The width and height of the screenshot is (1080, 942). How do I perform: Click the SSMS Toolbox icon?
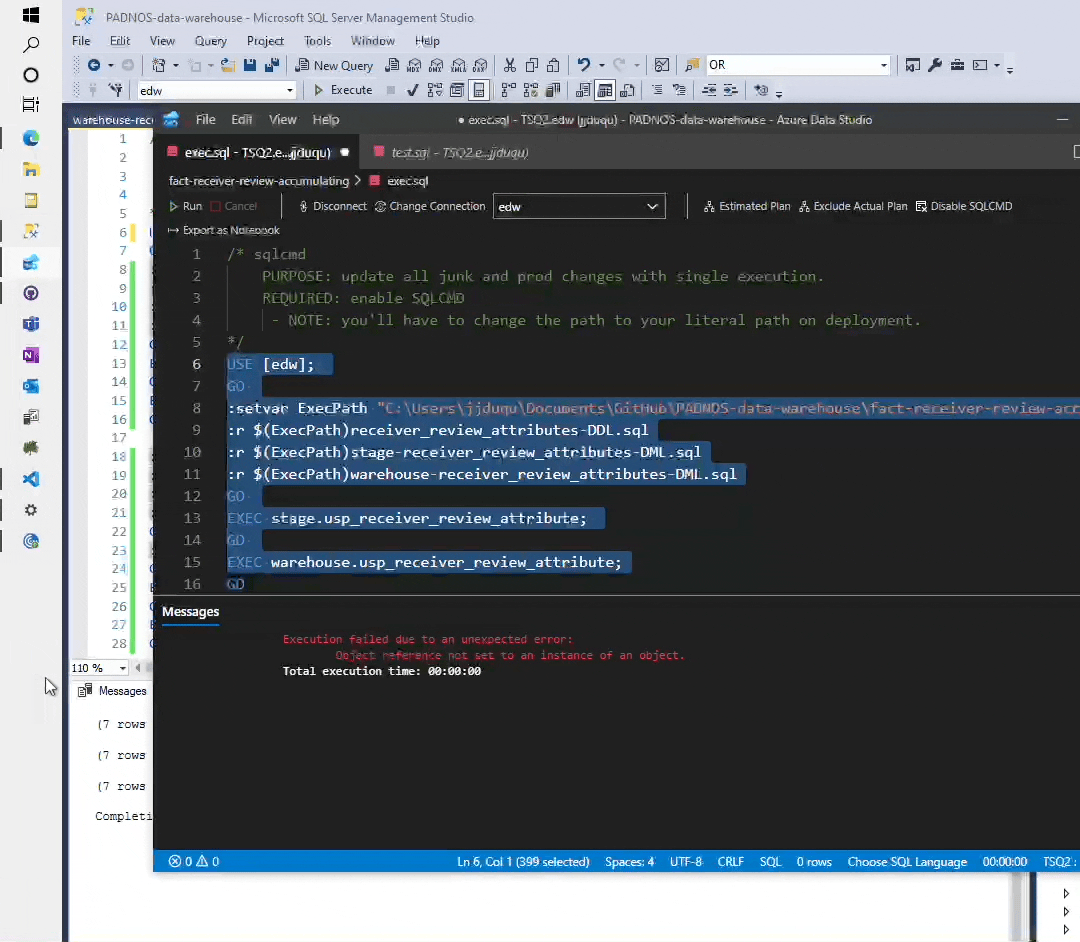(957, 65)
